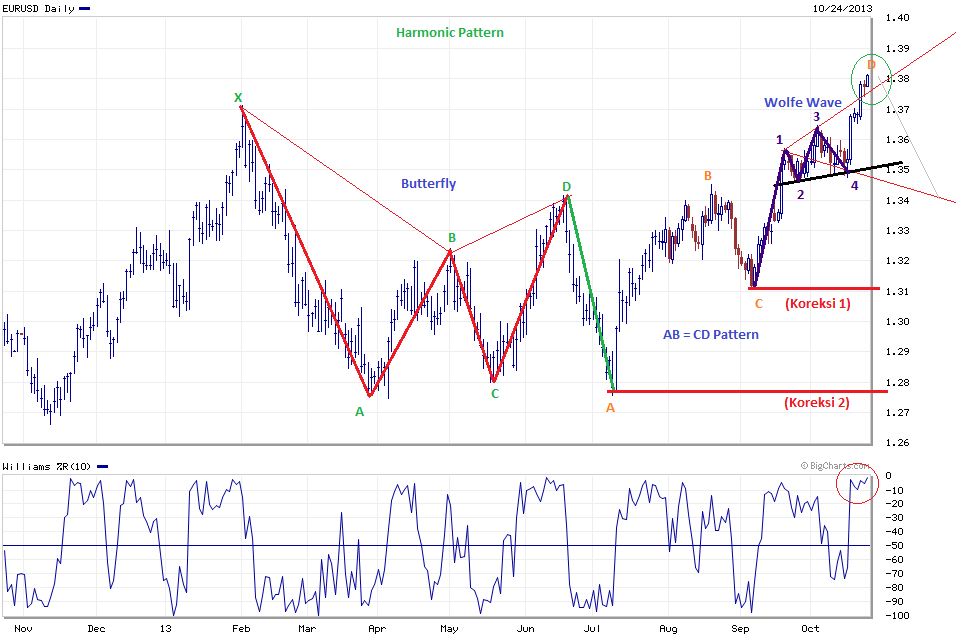Click the "May" month label

[x=449, y=629]
